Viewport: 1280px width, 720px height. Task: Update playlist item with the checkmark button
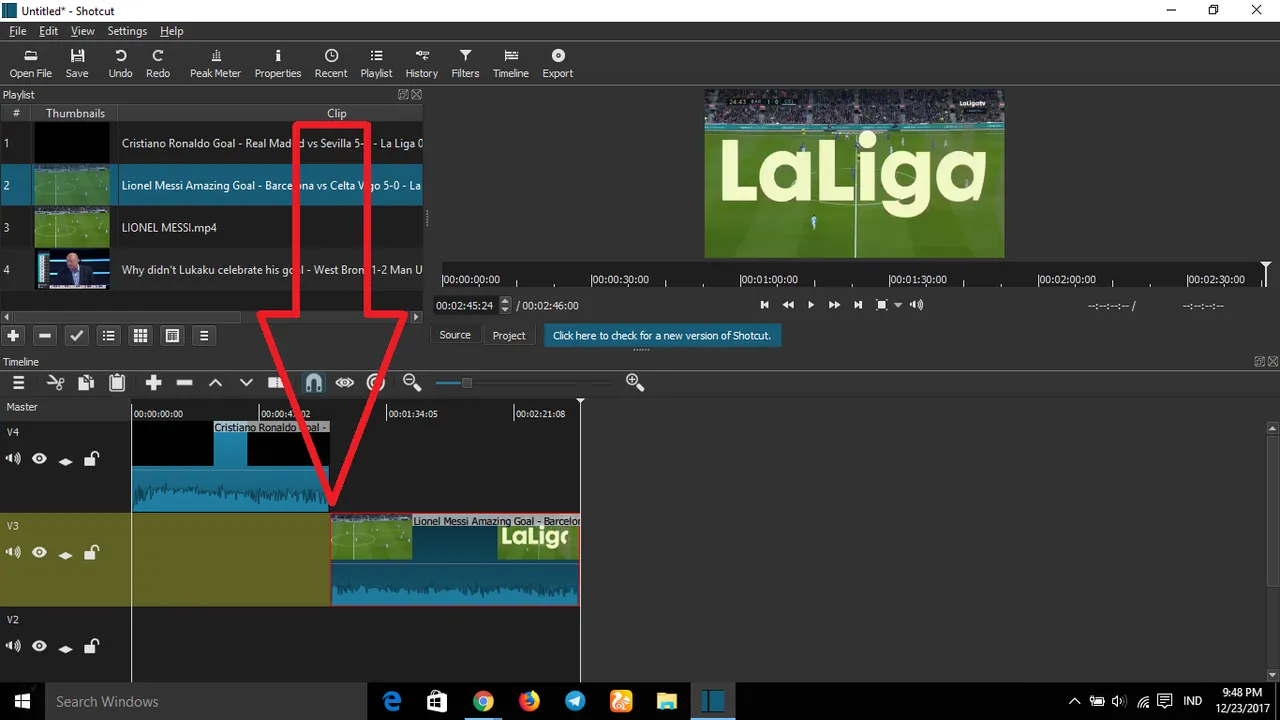coord(77,336)
